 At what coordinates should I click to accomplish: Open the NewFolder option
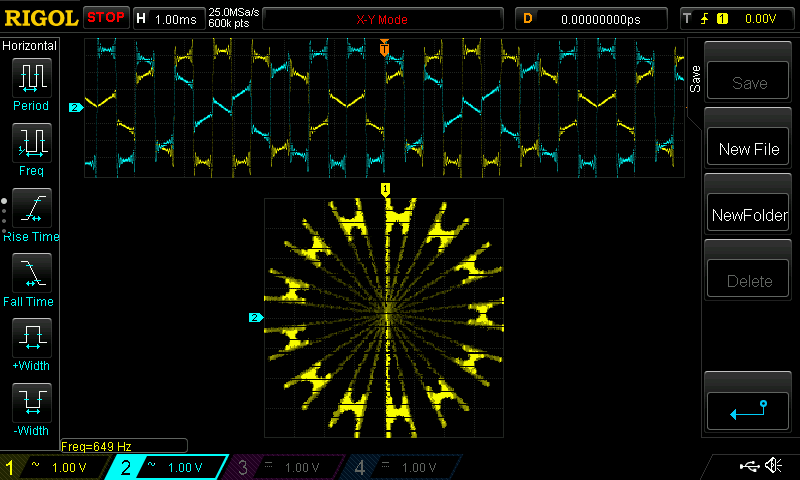coord(749,215)
